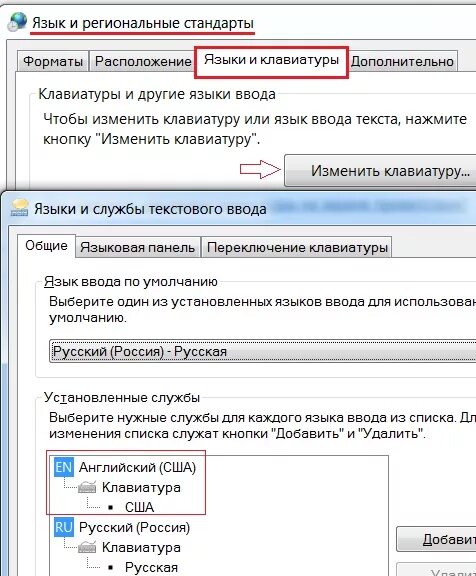Click the Языки и службы текстового ввода title

[x=150, y=209]
